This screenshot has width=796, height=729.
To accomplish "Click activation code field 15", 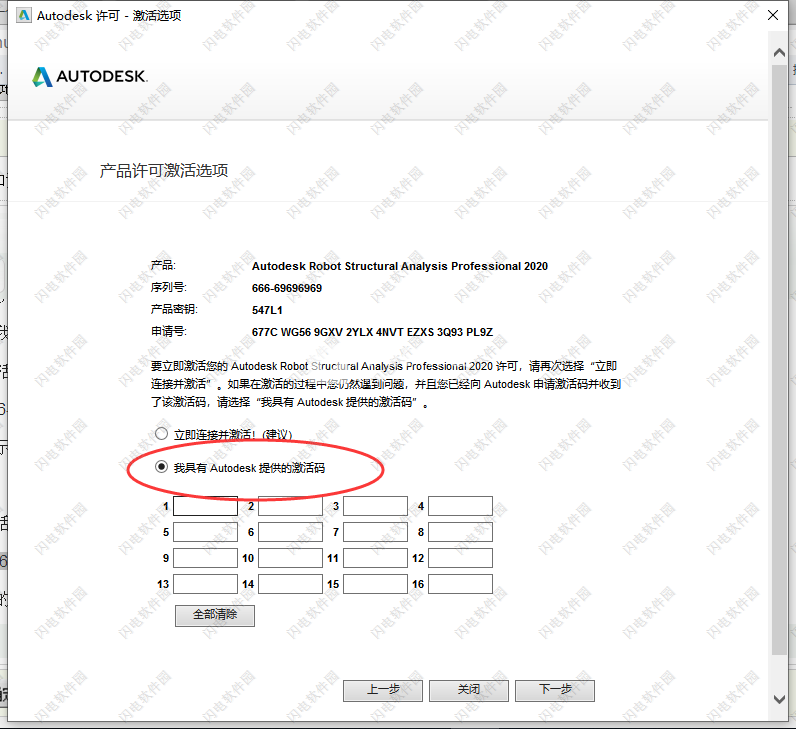I will [375, 584].
